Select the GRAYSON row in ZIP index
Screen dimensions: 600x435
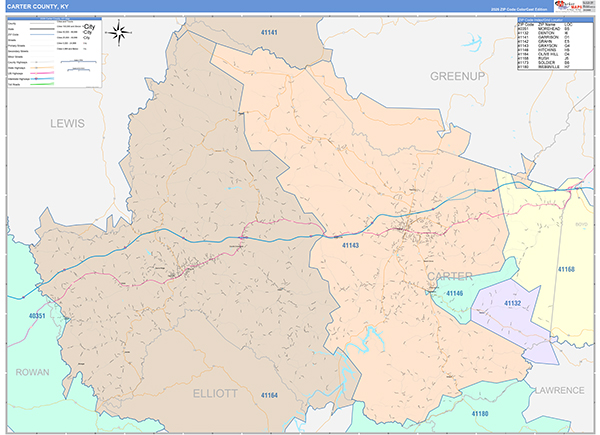click(x=546, y=45)
